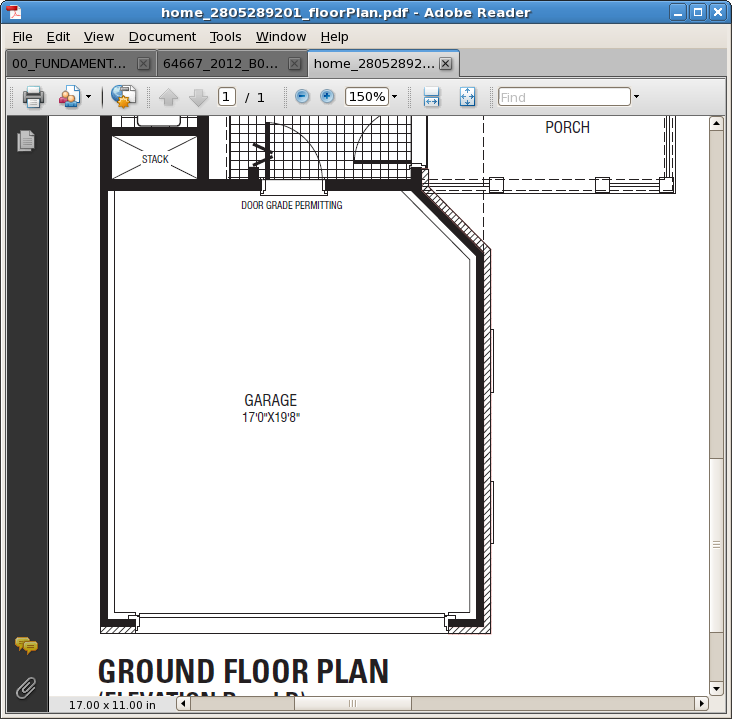Open the Comments panel in sidebar

pos(26,645)
